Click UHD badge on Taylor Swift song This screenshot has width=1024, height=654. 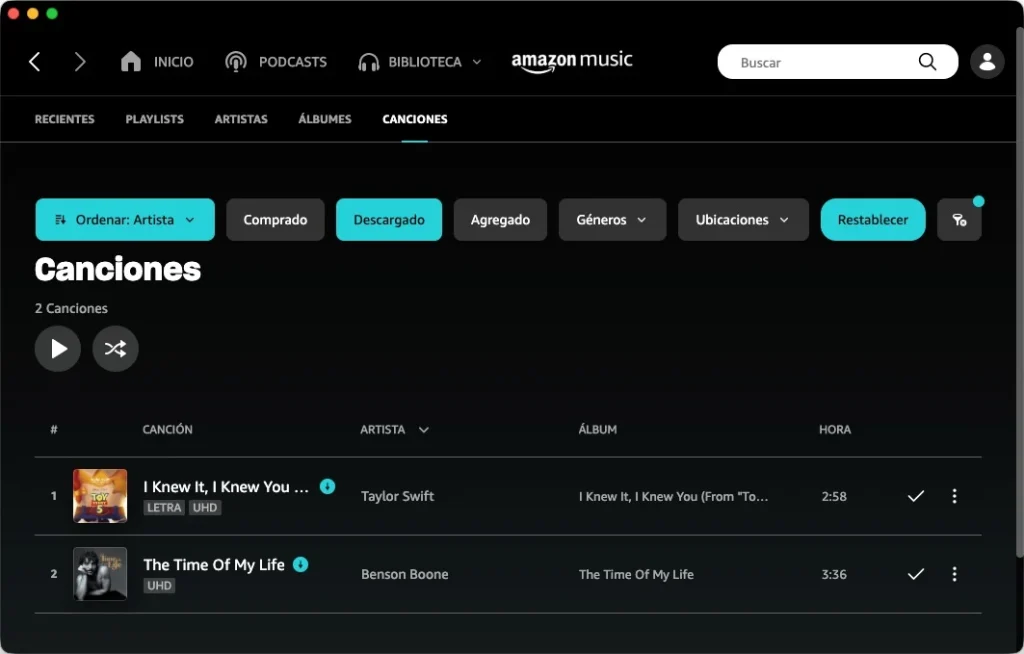[x=205, y=508]
